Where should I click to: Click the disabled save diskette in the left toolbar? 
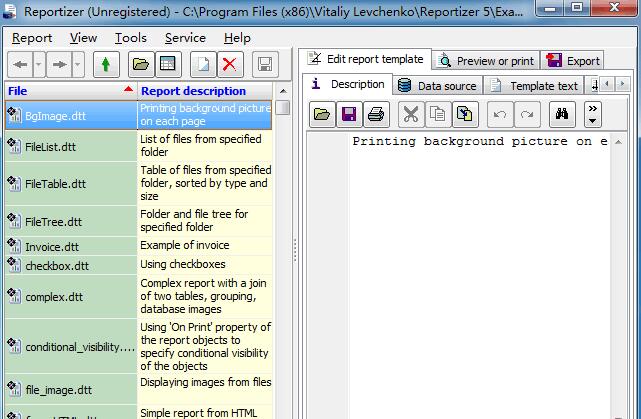(x=265, y=64)
